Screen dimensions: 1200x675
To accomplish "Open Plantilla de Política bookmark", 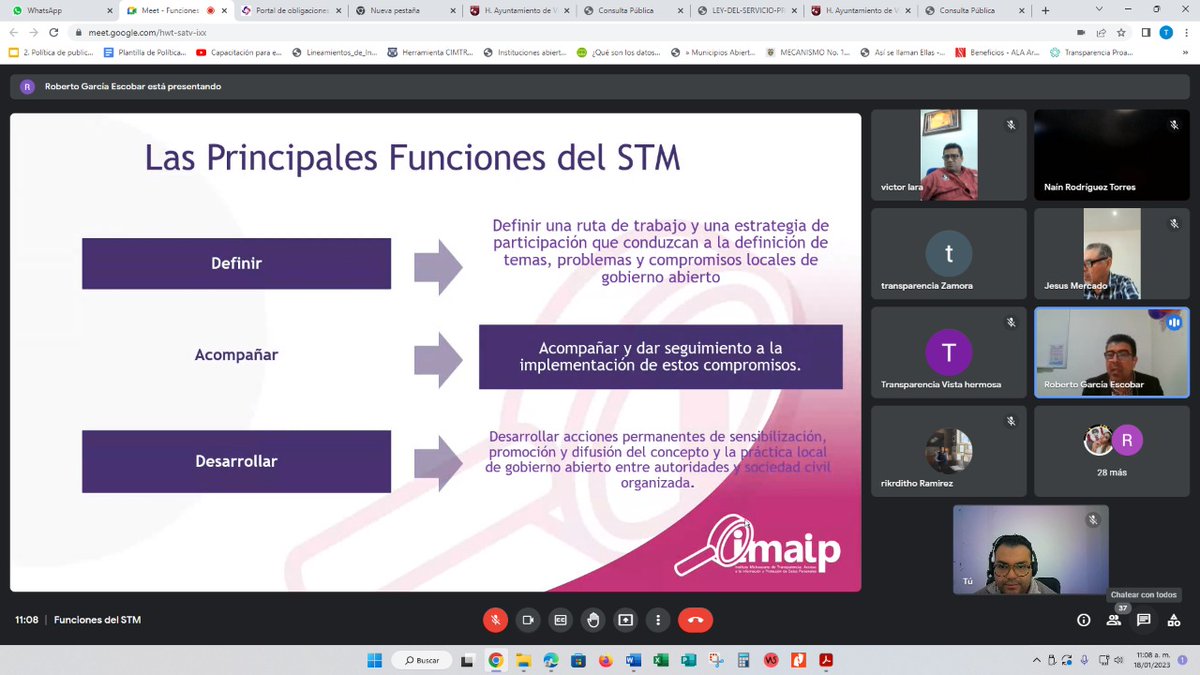I will (143, 53).
